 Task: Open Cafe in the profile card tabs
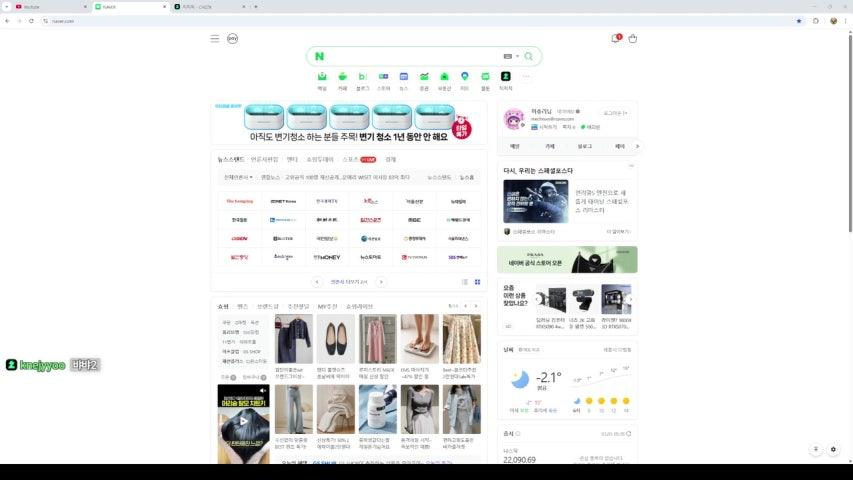coord(550,146)
